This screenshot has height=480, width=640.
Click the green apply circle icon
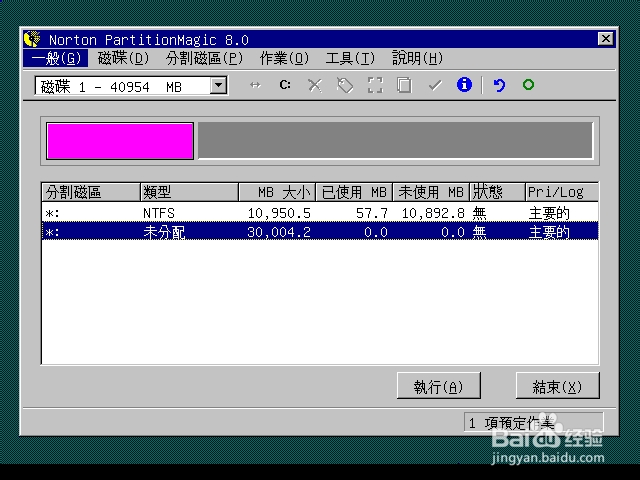tap(529, 84)
